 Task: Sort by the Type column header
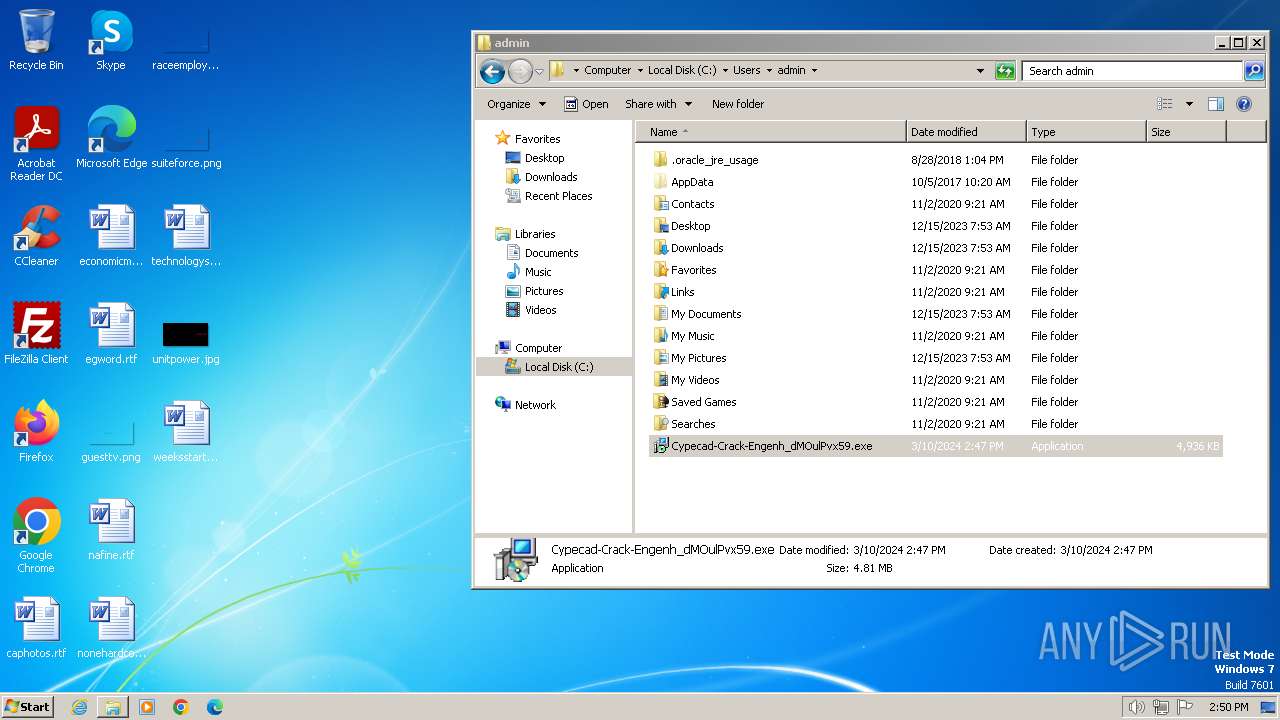1086,132
